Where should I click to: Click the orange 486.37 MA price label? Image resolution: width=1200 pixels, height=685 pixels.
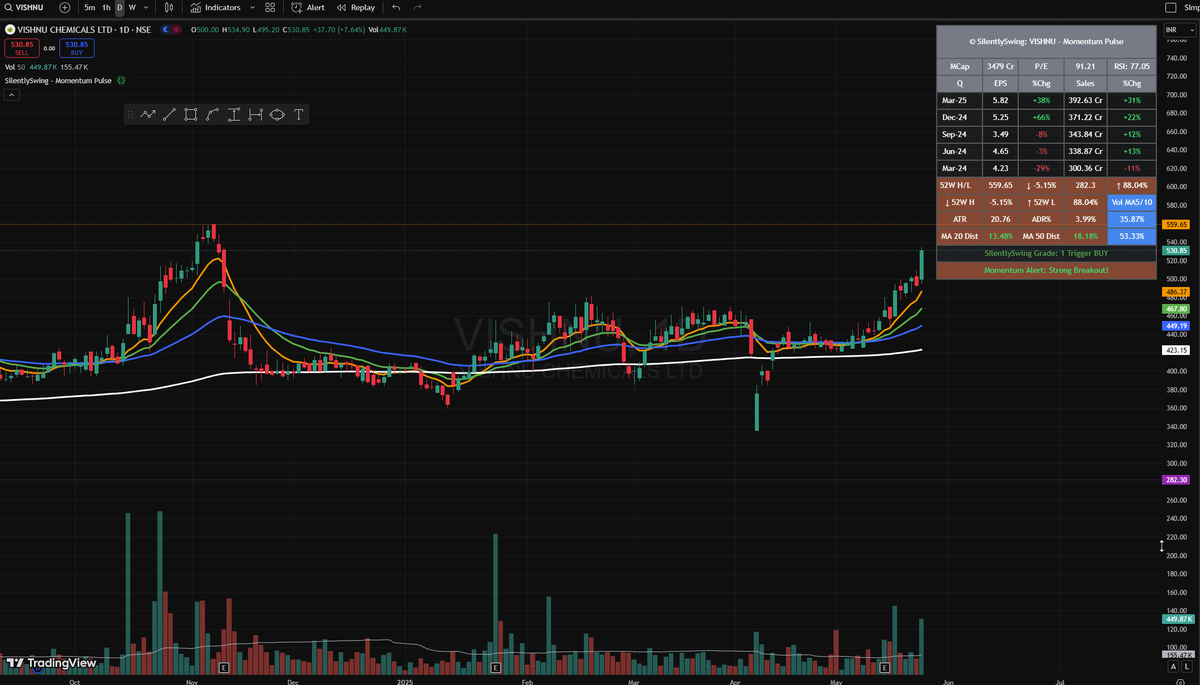1176,292
